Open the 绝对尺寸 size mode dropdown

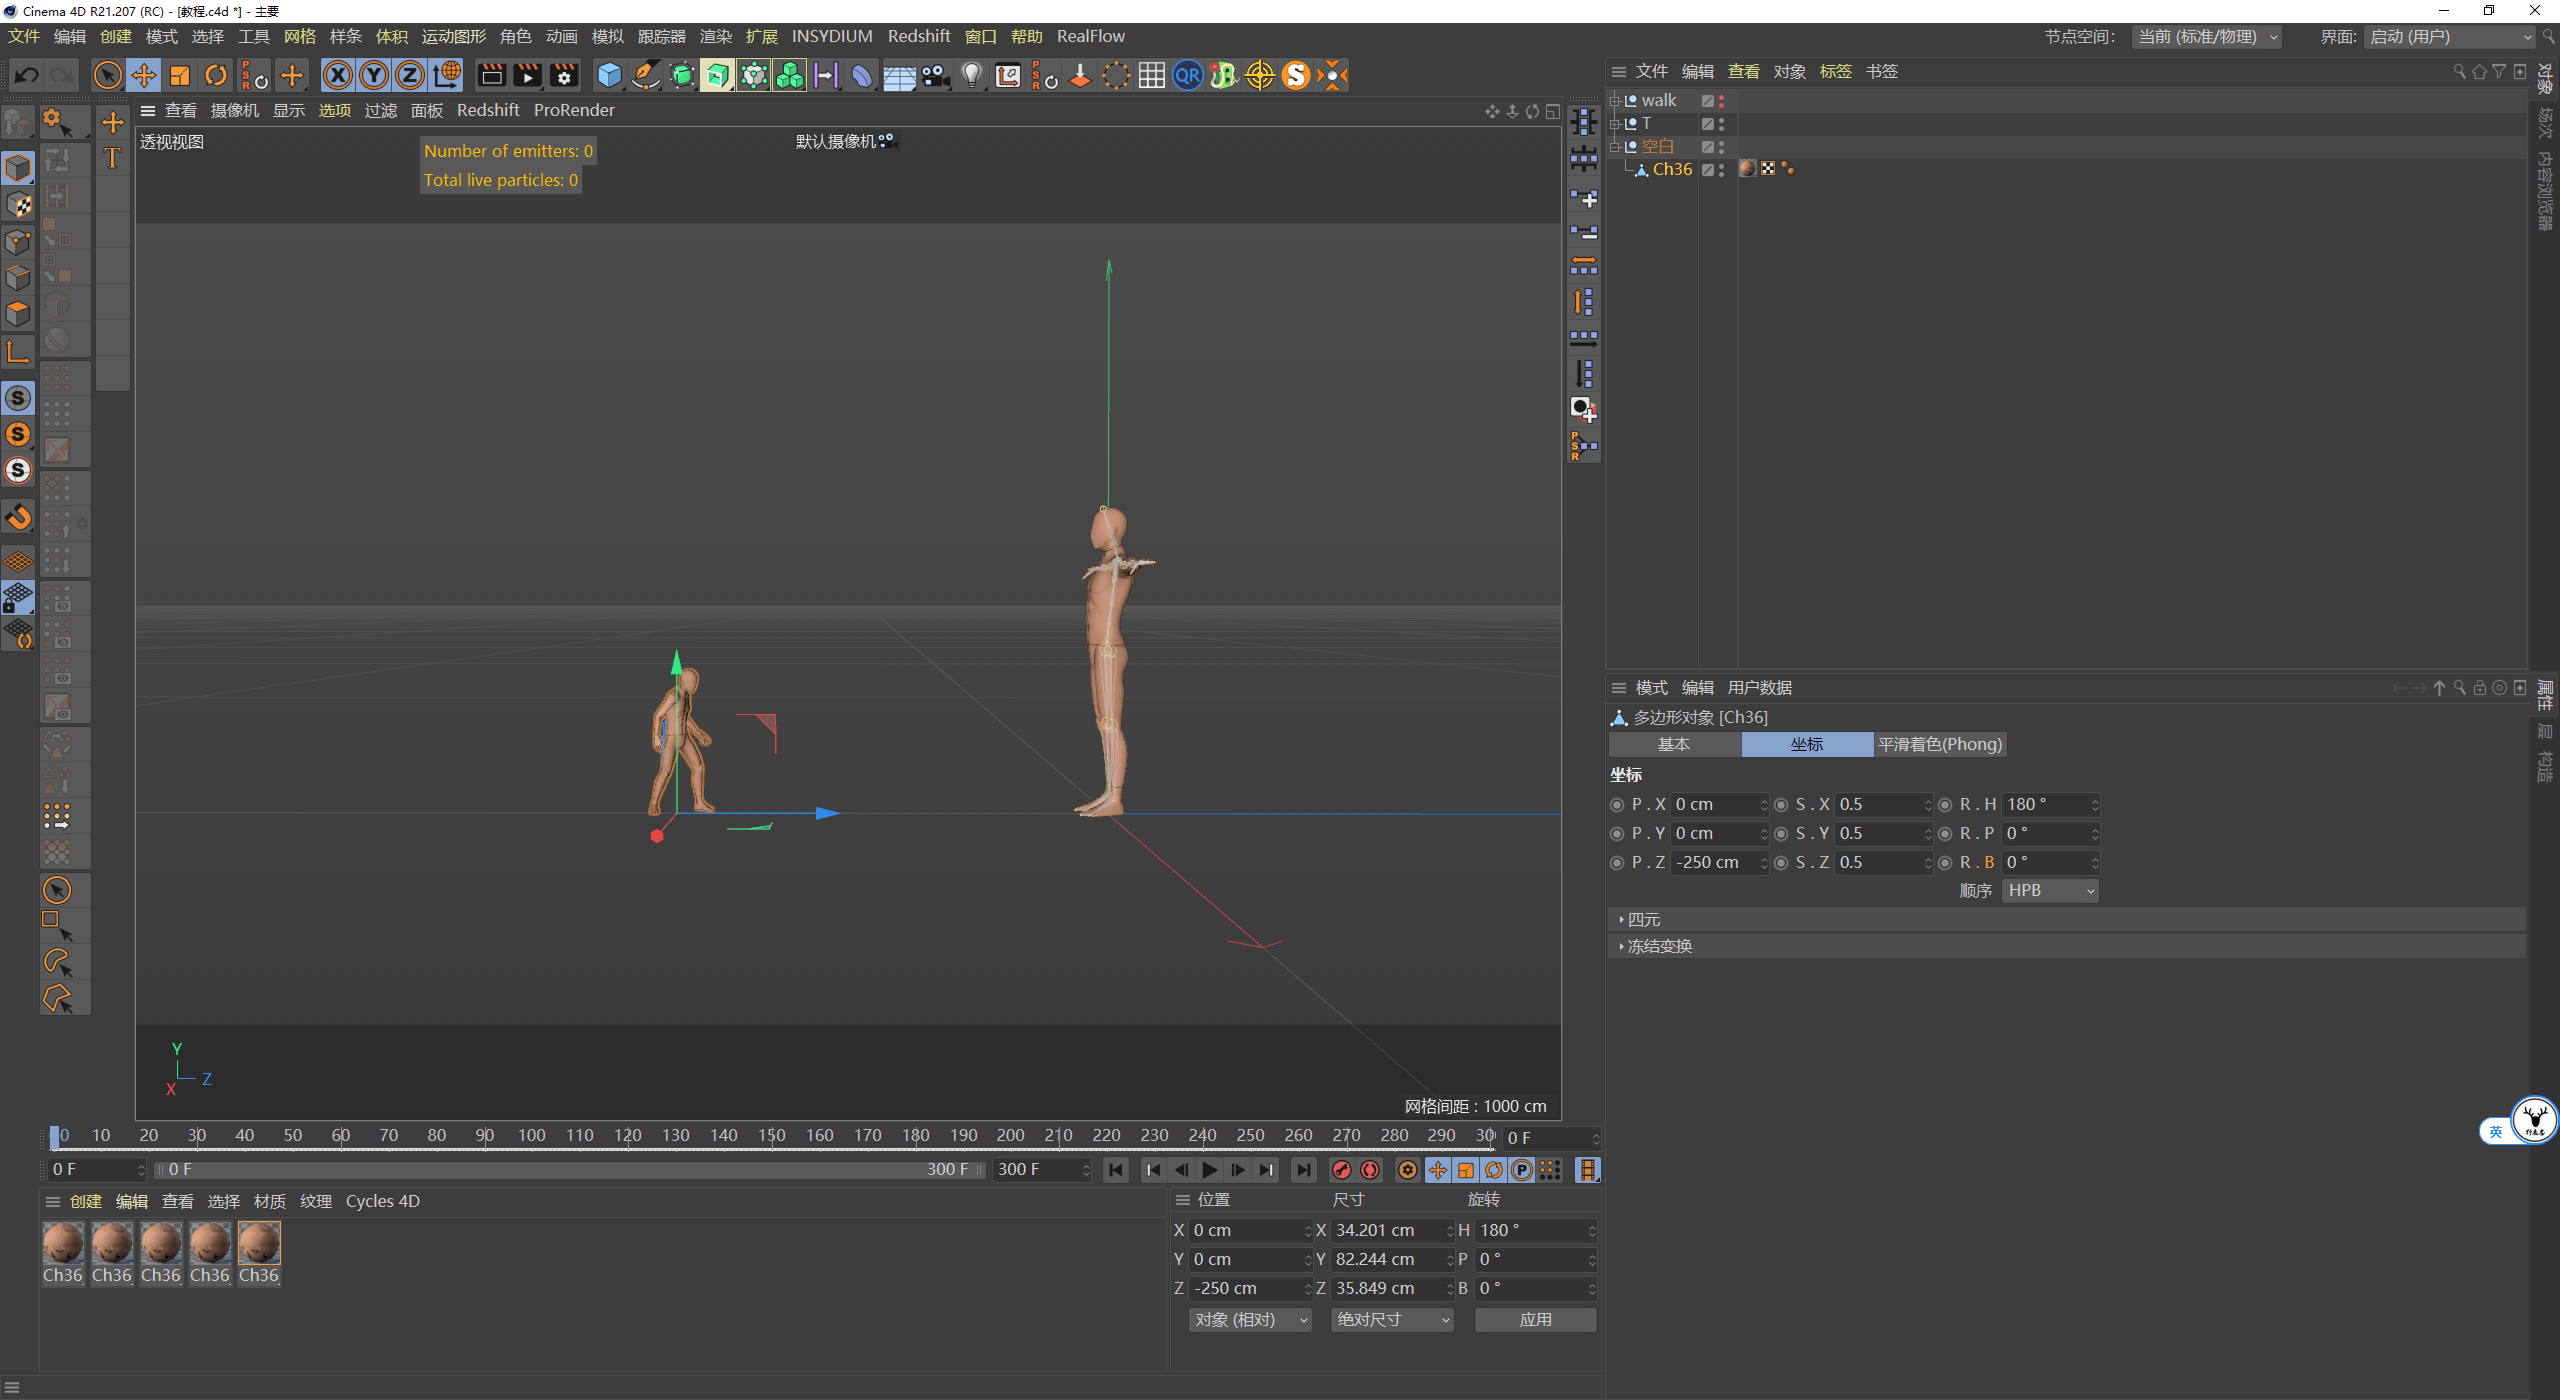click(x=1392, y=1320)
